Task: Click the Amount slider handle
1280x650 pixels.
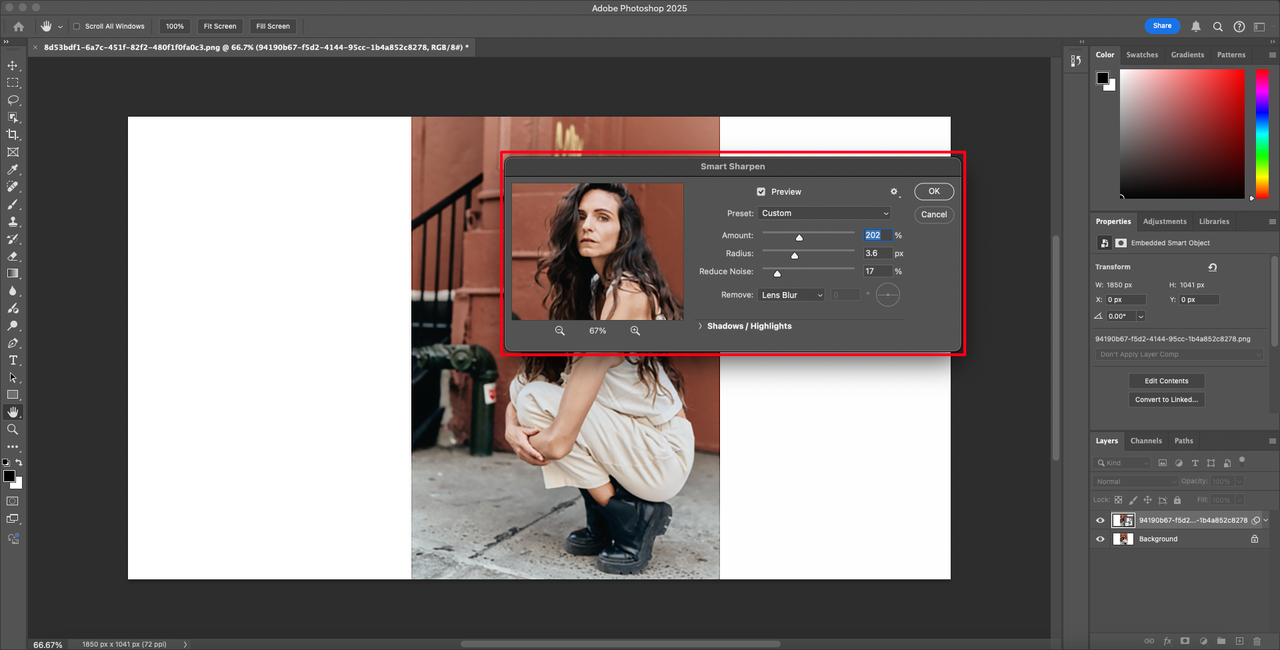Action: pos(799,237)
